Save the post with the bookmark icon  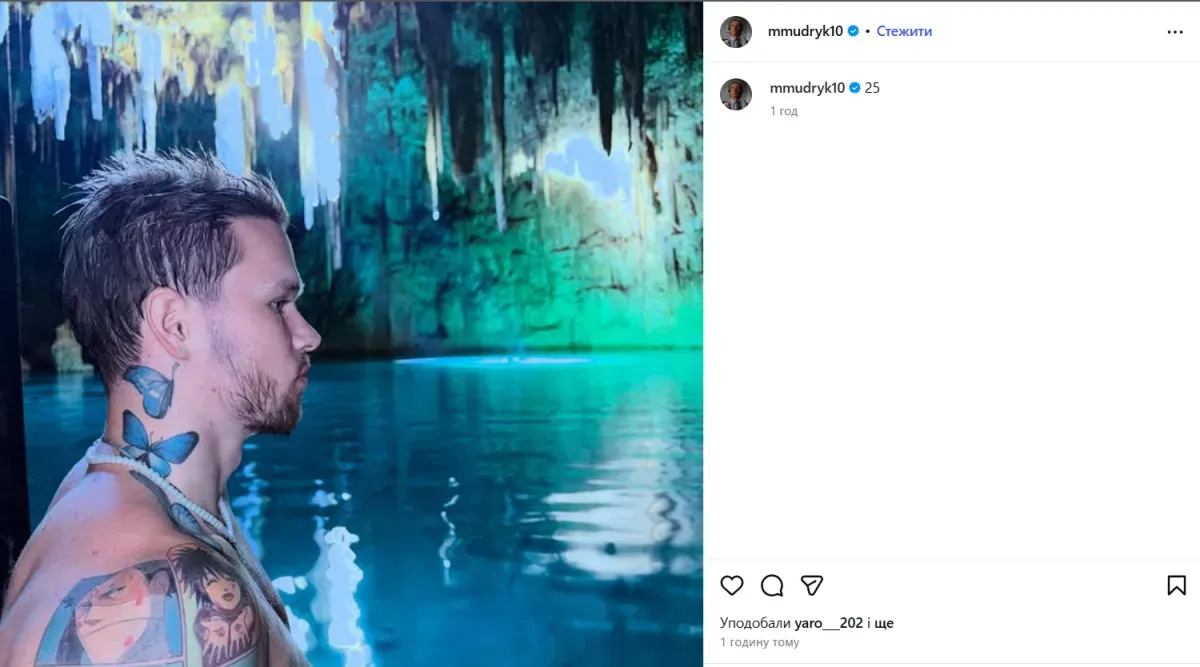coord(1176,585)
